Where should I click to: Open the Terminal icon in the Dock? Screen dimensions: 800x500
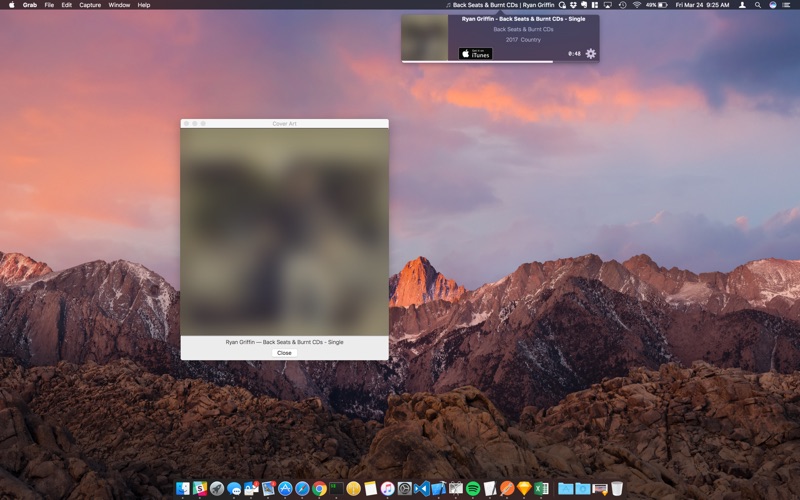(336, 488)
